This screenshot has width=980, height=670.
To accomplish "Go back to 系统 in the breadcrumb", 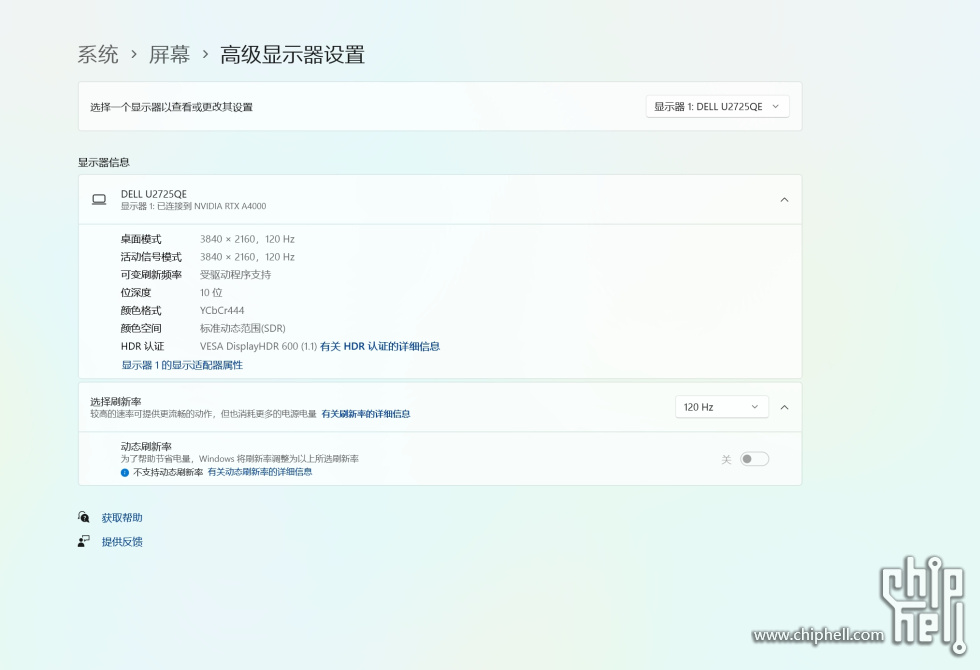I will point(98,54).
